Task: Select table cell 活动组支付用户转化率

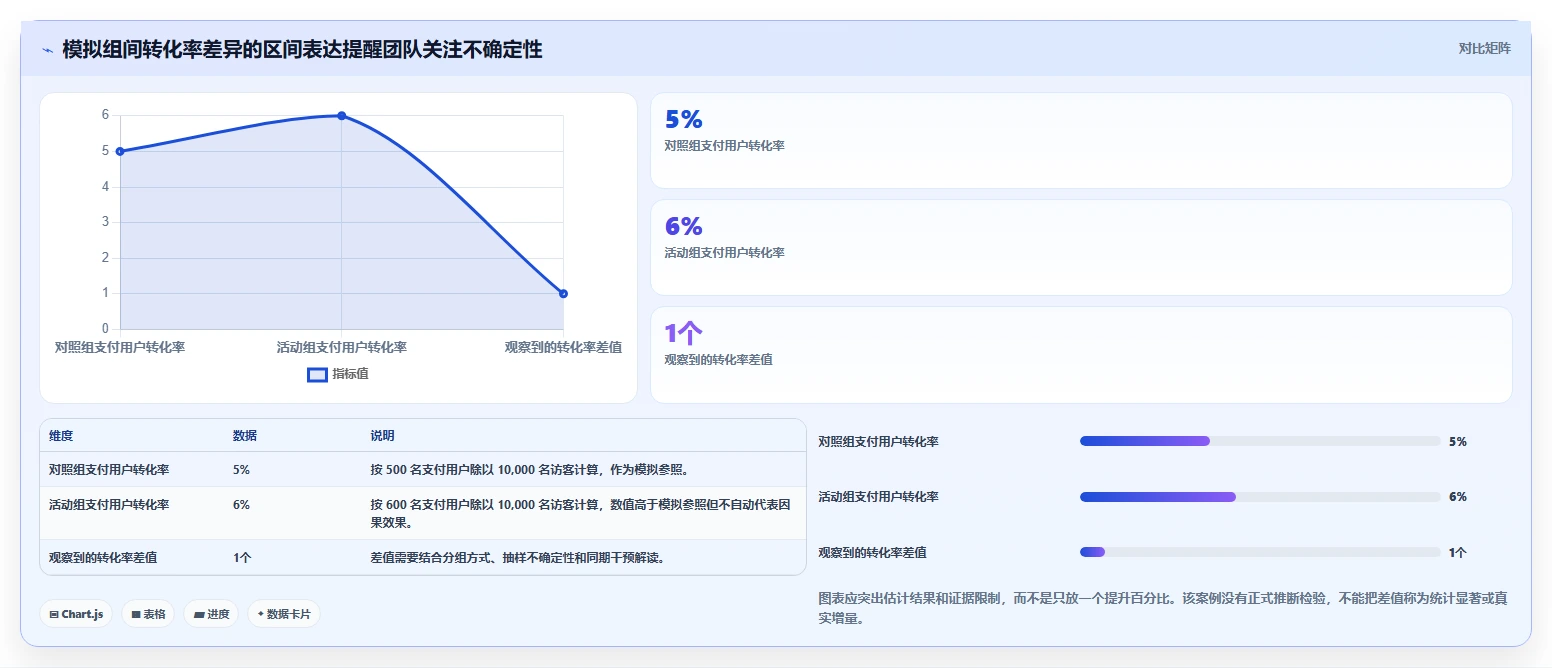Action: pos(109,505)
